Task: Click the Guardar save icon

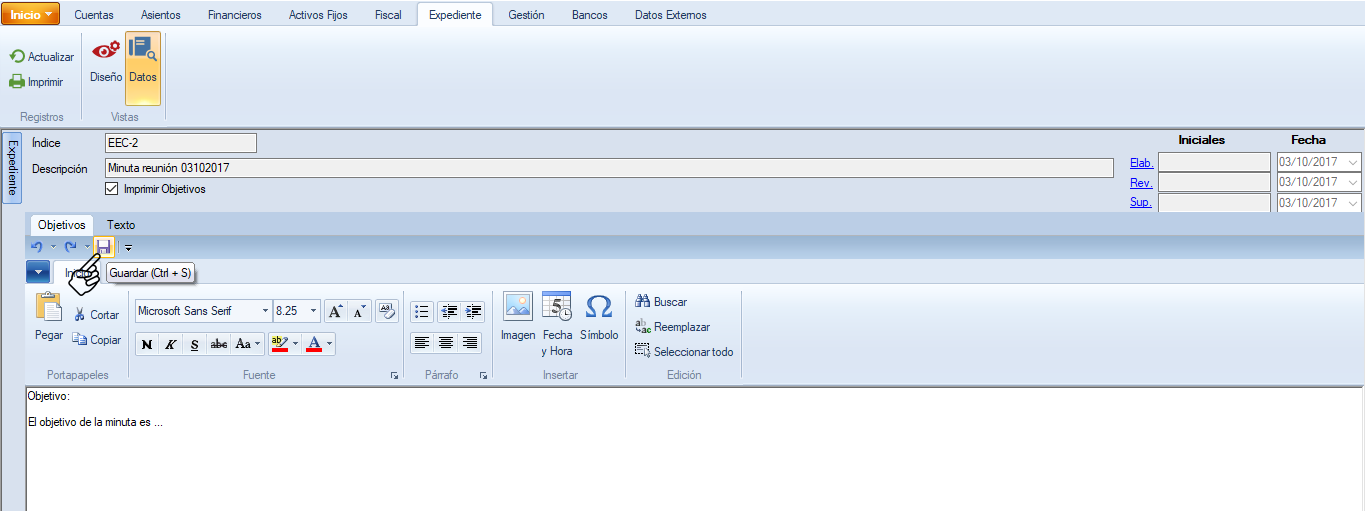Action: (x=104, y=246)
